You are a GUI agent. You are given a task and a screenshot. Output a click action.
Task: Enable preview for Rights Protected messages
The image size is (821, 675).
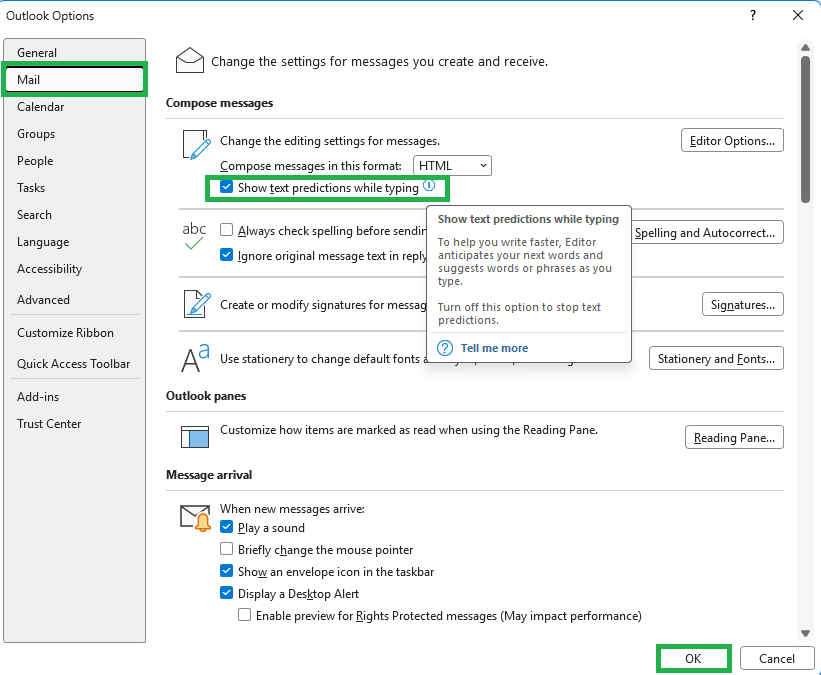coord(245,615)
